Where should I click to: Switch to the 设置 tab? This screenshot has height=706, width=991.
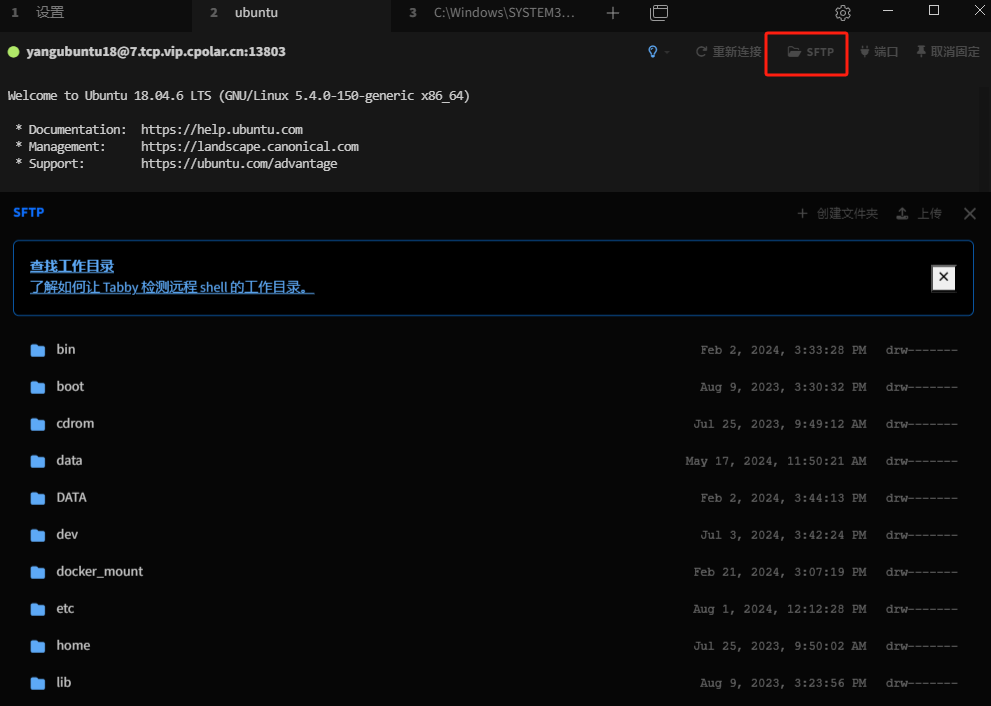50,13
